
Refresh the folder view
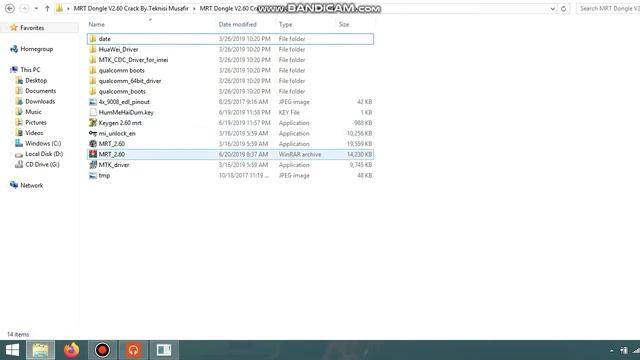564,9
